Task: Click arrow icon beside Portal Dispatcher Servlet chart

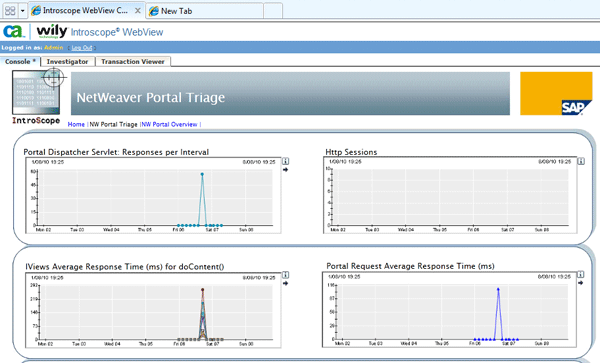Action: click(x=285, y=170)
